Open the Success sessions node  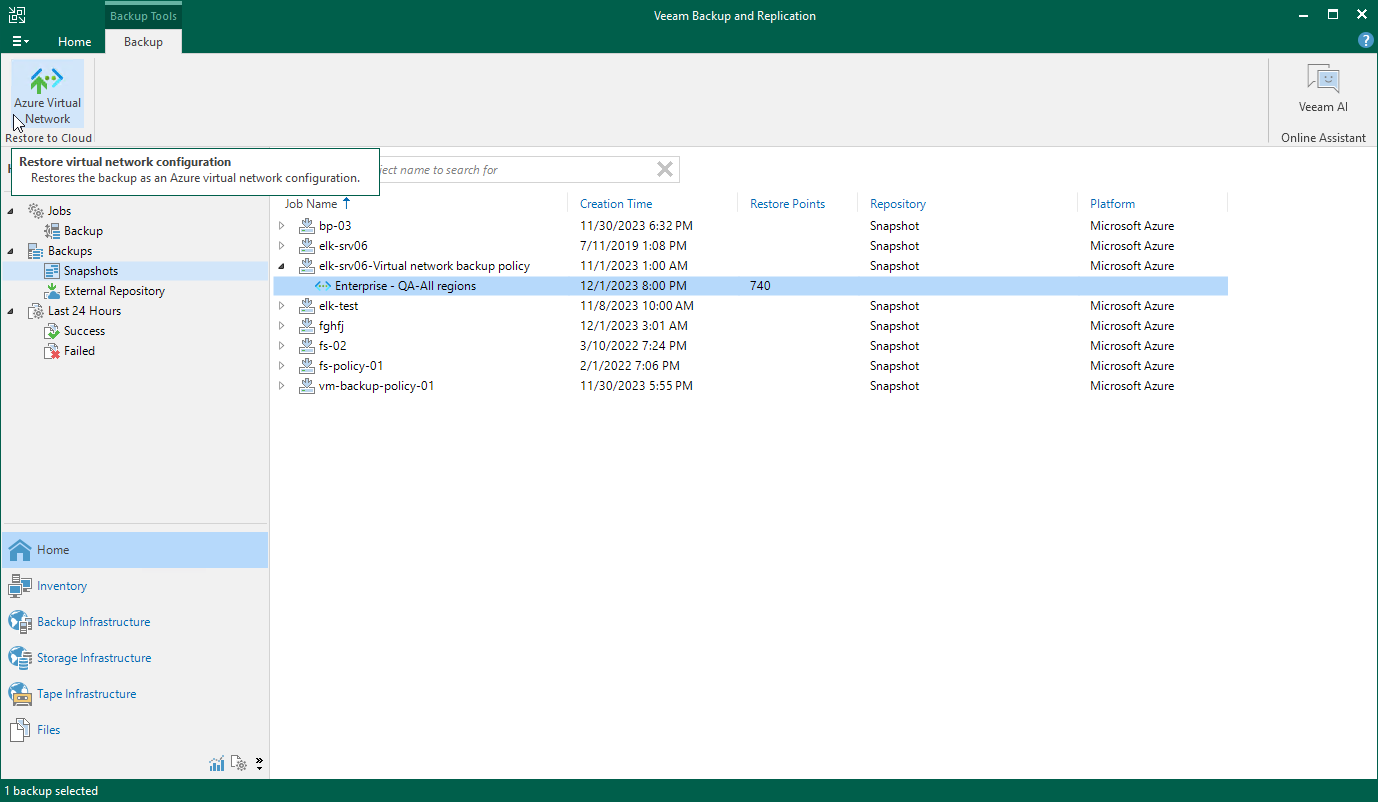tap(84, 331)
